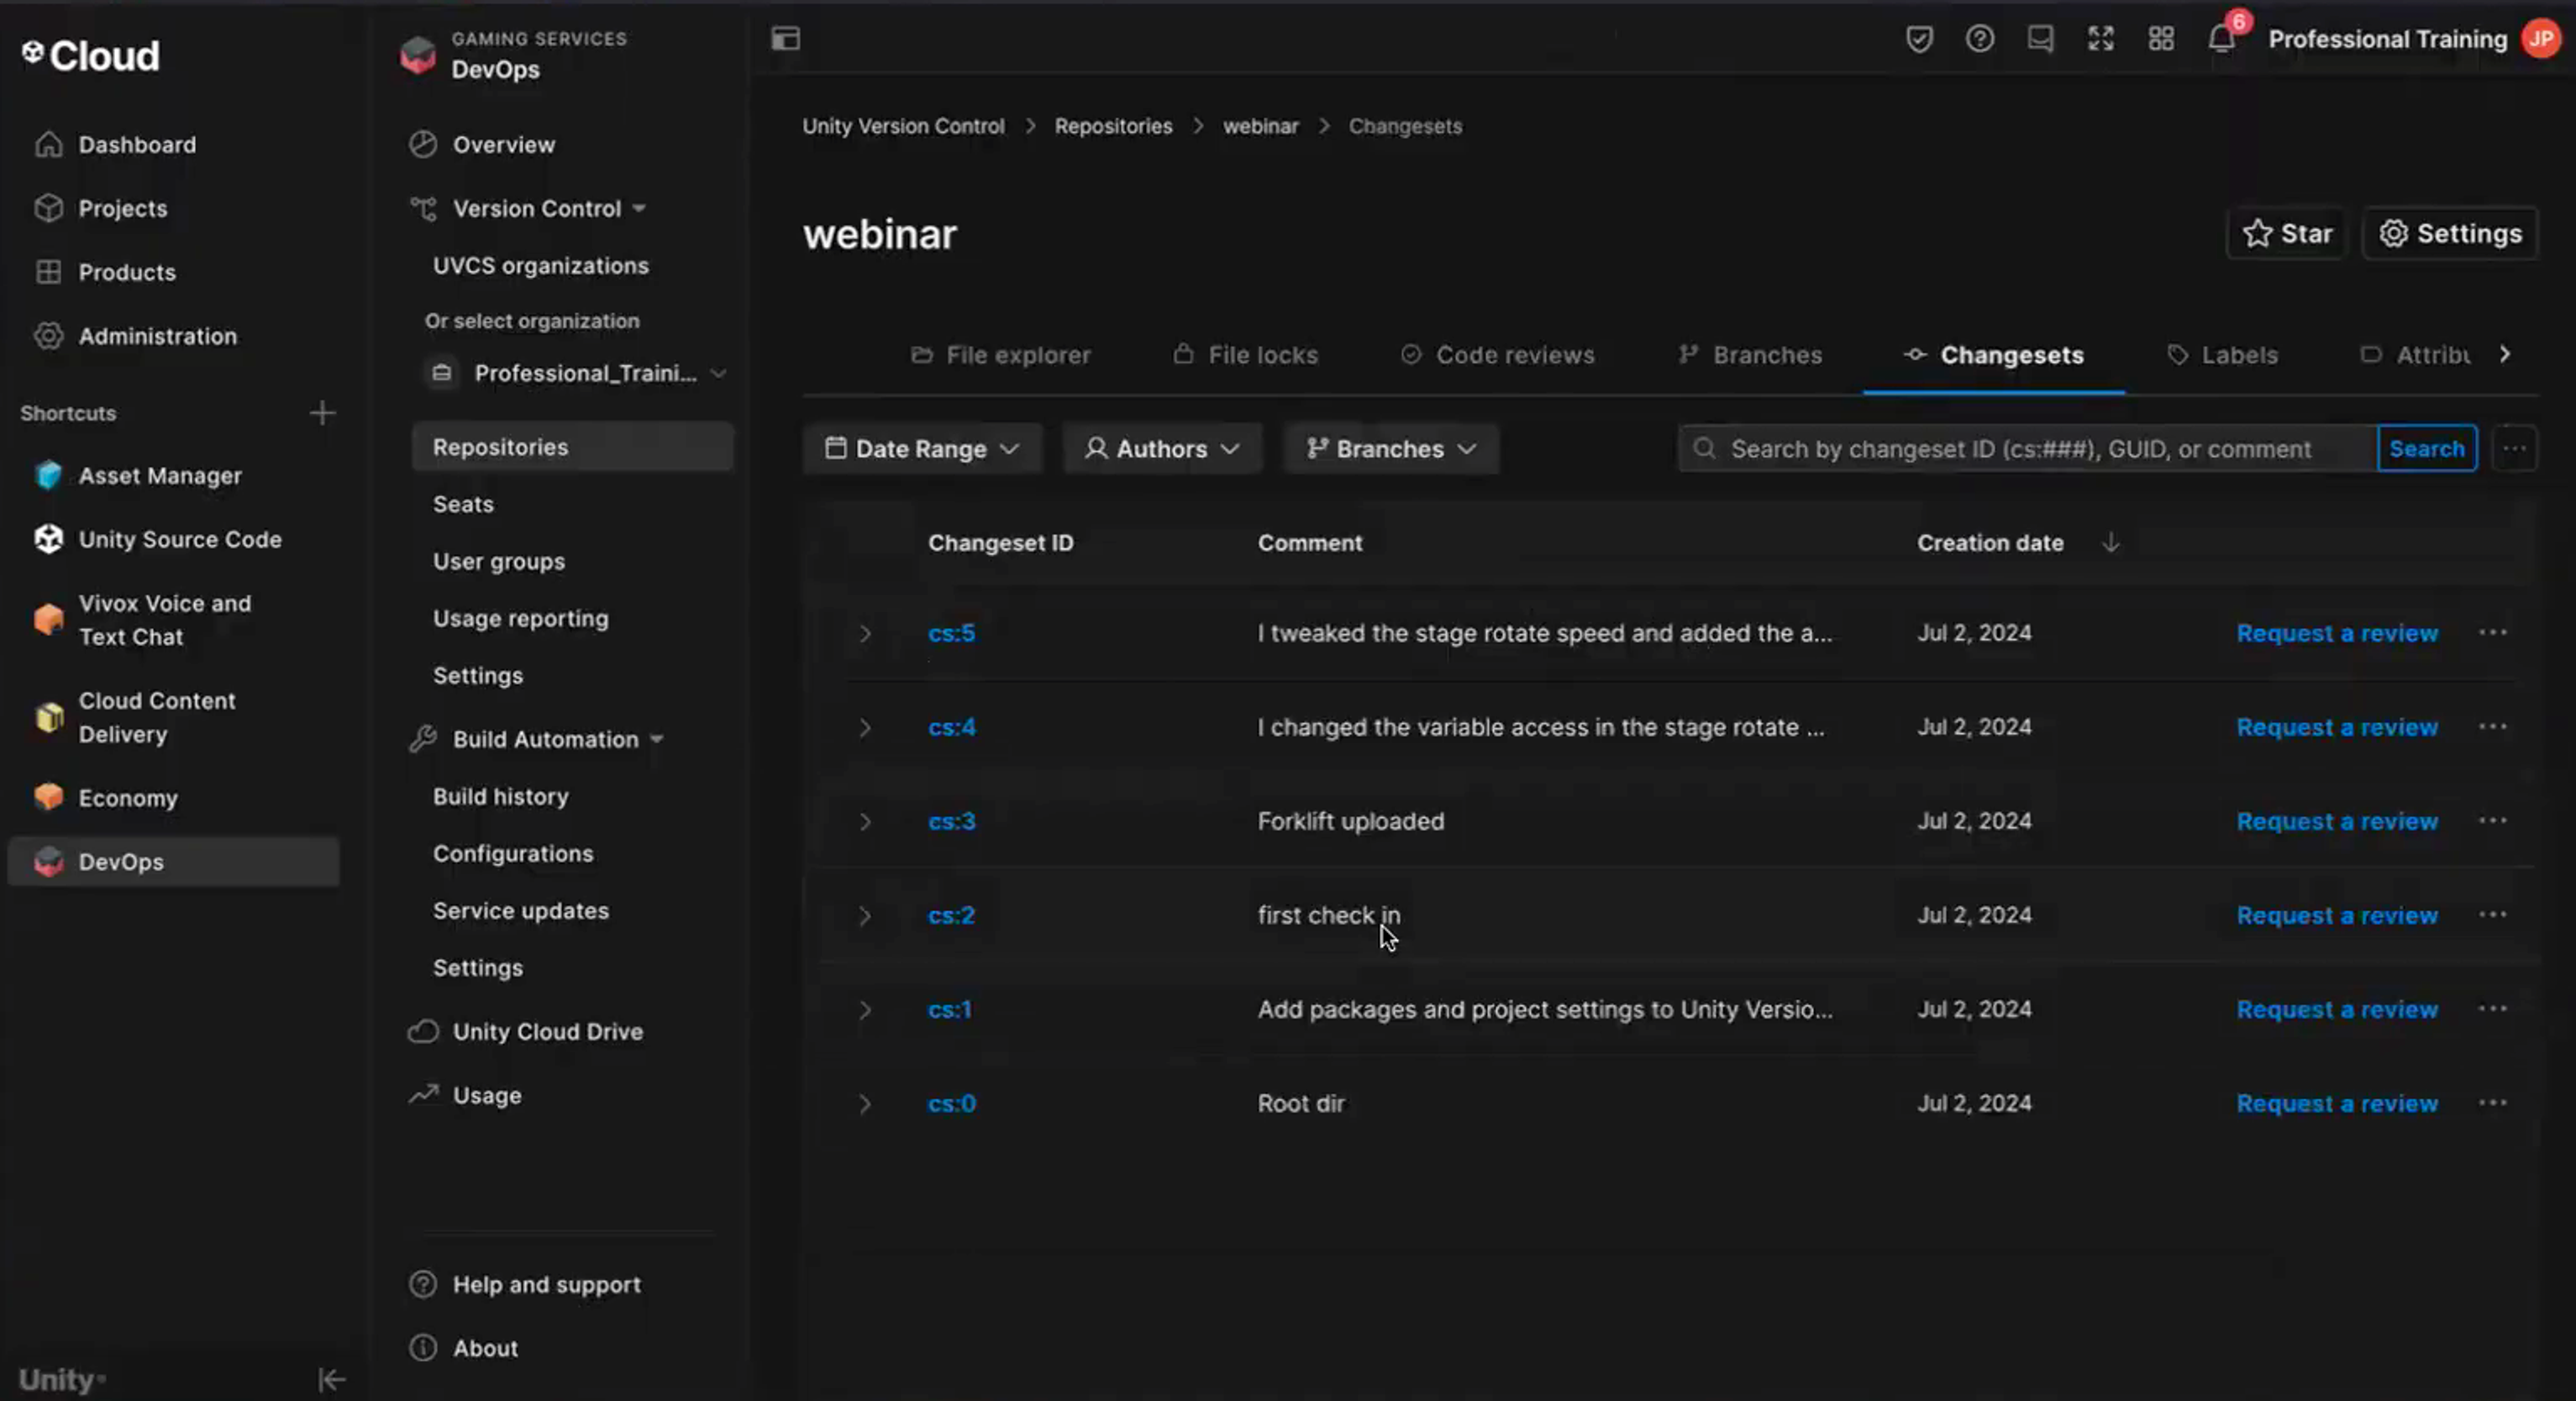Click webinar breadcrumb link

(x=1260, y=127)
